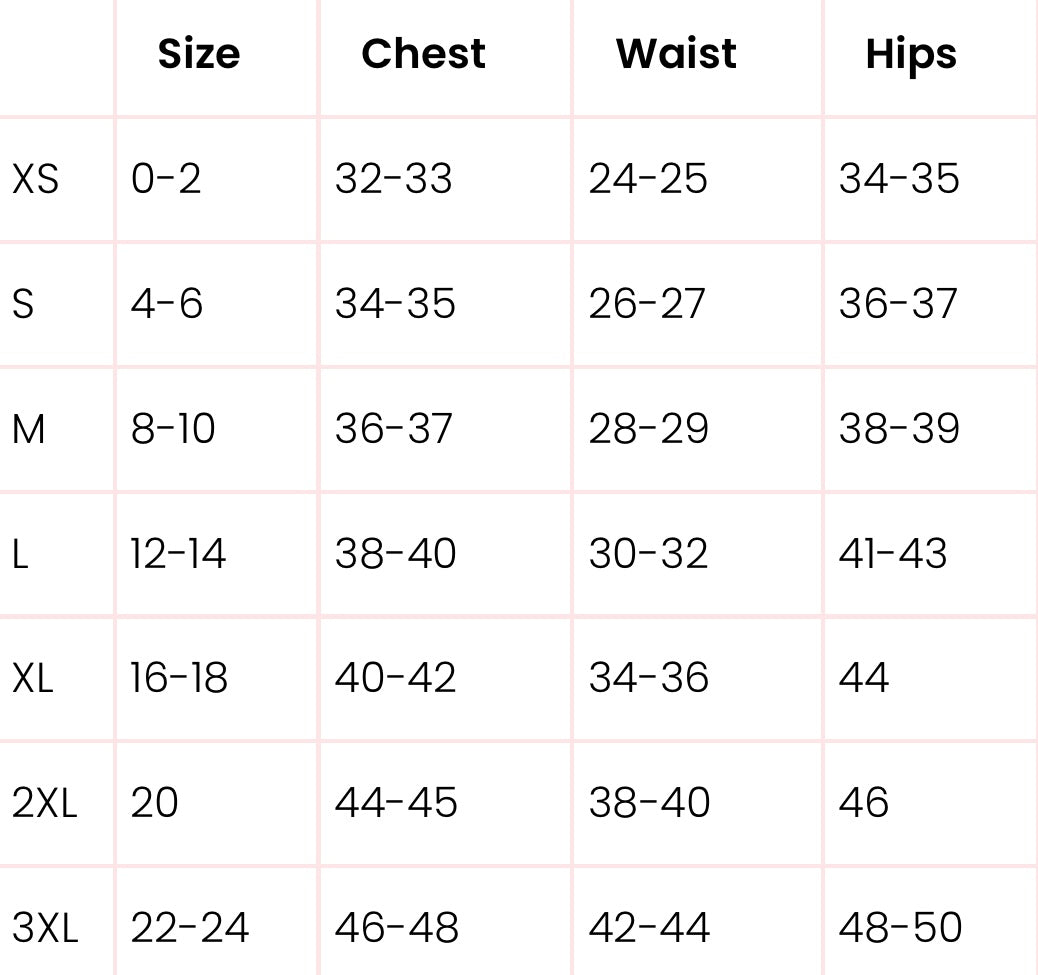The width and height of the screenshot is (1038, 975).
Task: Select the 32-33 chest cell
Action: (x=394, y=179)
